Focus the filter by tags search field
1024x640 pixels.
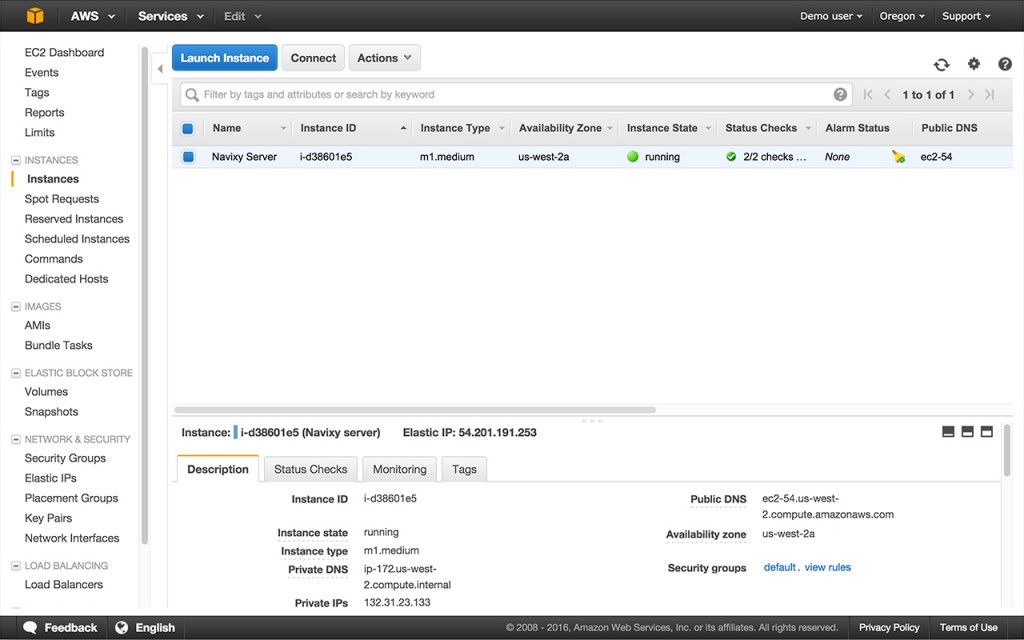click(x=516, y=94)
